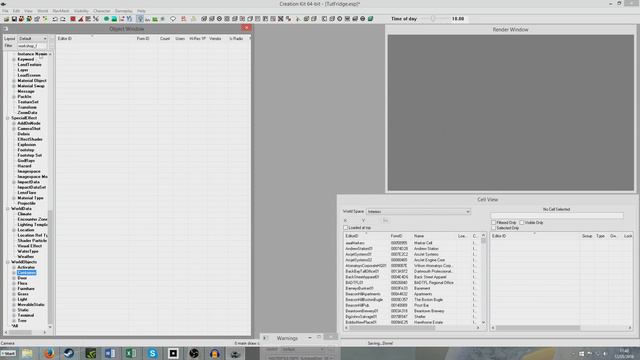
Task: Expand the Furniture tree node
Action: click(14, 289)
